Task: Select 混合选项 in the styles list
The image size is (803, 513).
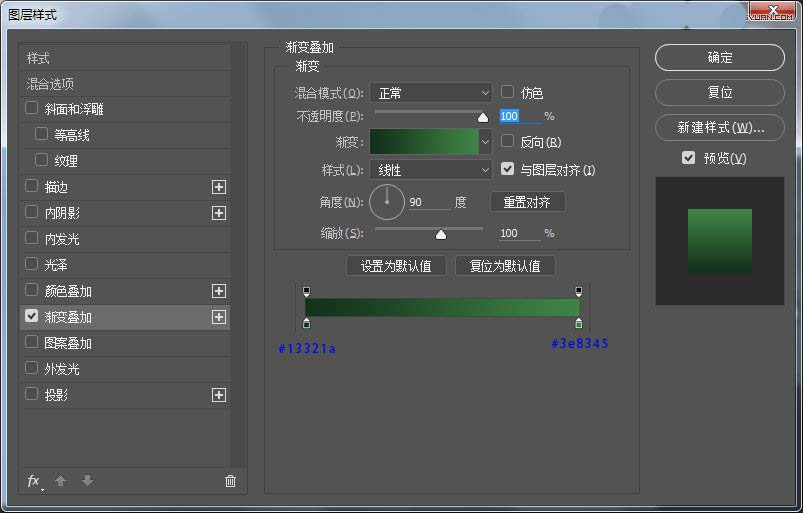Action: 51,84
